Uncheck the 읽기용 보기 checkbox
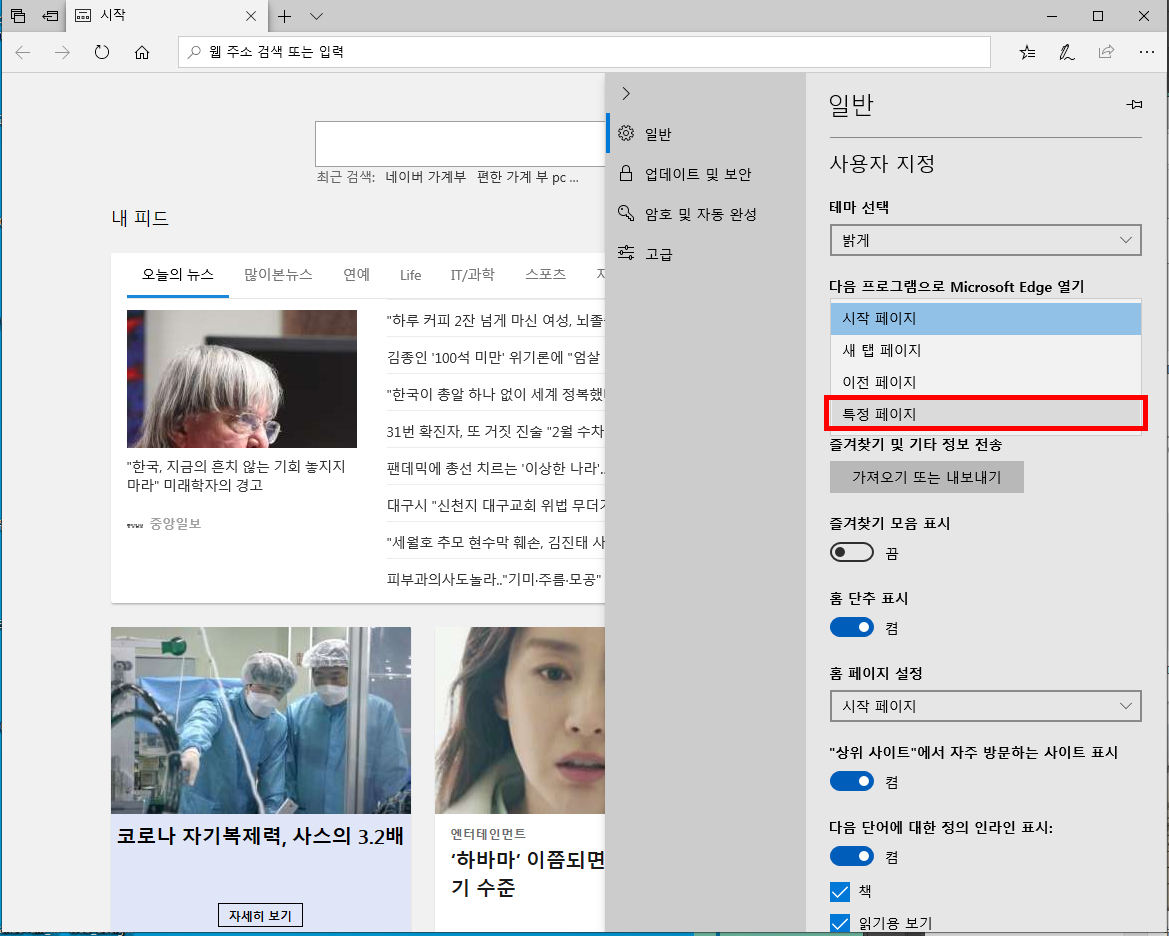The image size is (1169, 936). [x=839, y=923]
